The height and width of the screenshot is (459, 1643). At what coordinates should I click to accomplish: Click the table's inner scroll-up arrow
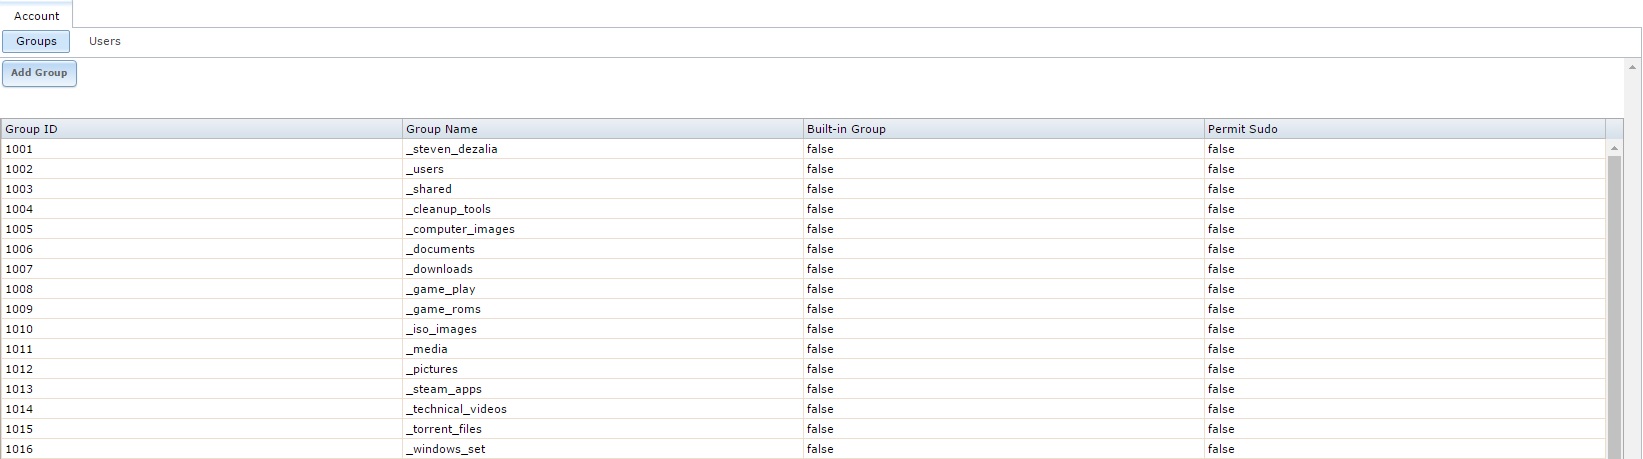(x=1613, y=149)
